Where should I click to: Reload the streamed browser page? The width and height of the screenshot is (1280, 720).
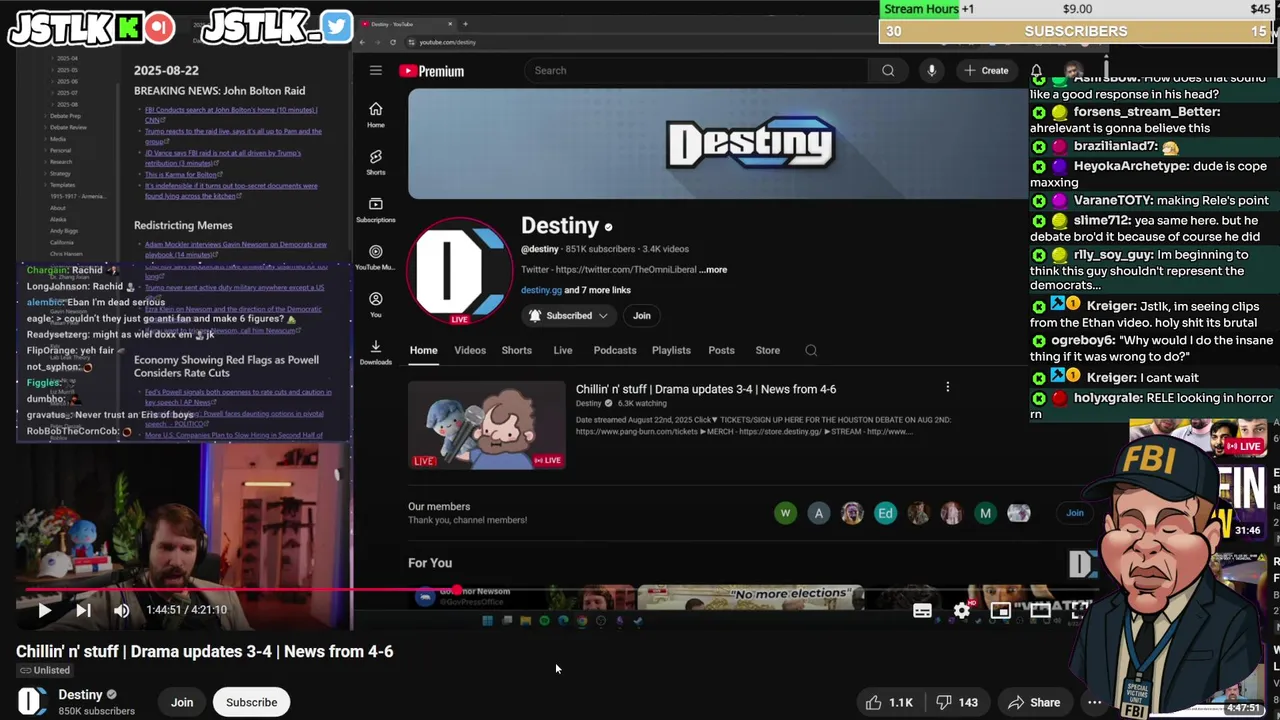(x=392, y=42)
